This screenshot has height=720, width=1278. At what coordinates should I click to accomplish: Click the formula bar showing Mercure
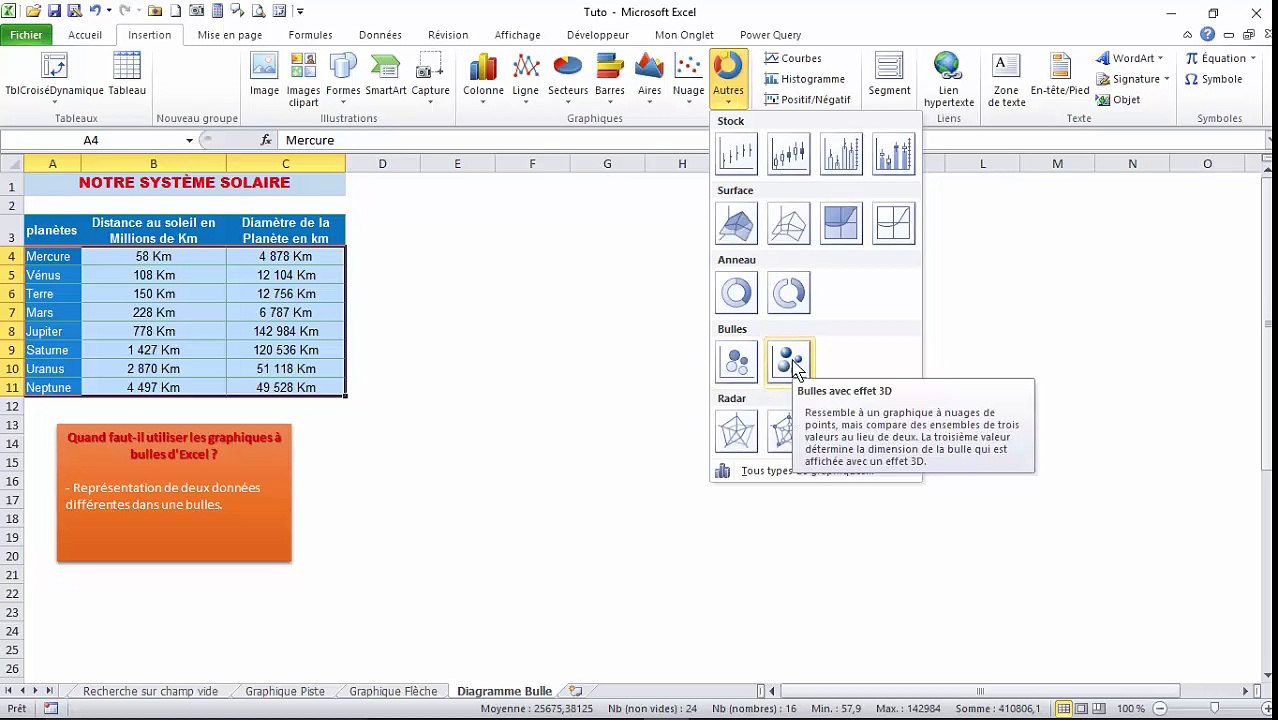tap(770, 140)
